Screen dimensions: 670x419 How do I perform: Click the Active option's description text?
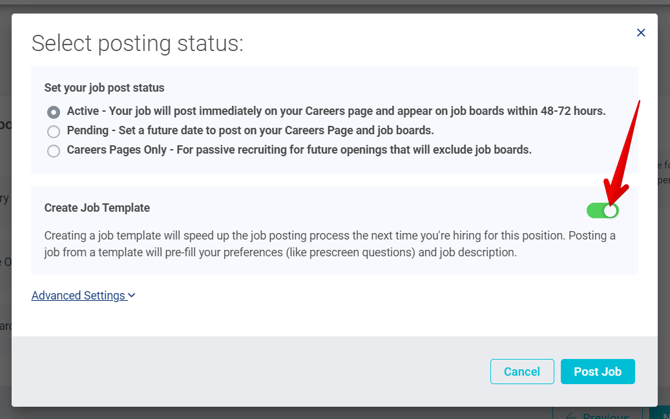336,111
